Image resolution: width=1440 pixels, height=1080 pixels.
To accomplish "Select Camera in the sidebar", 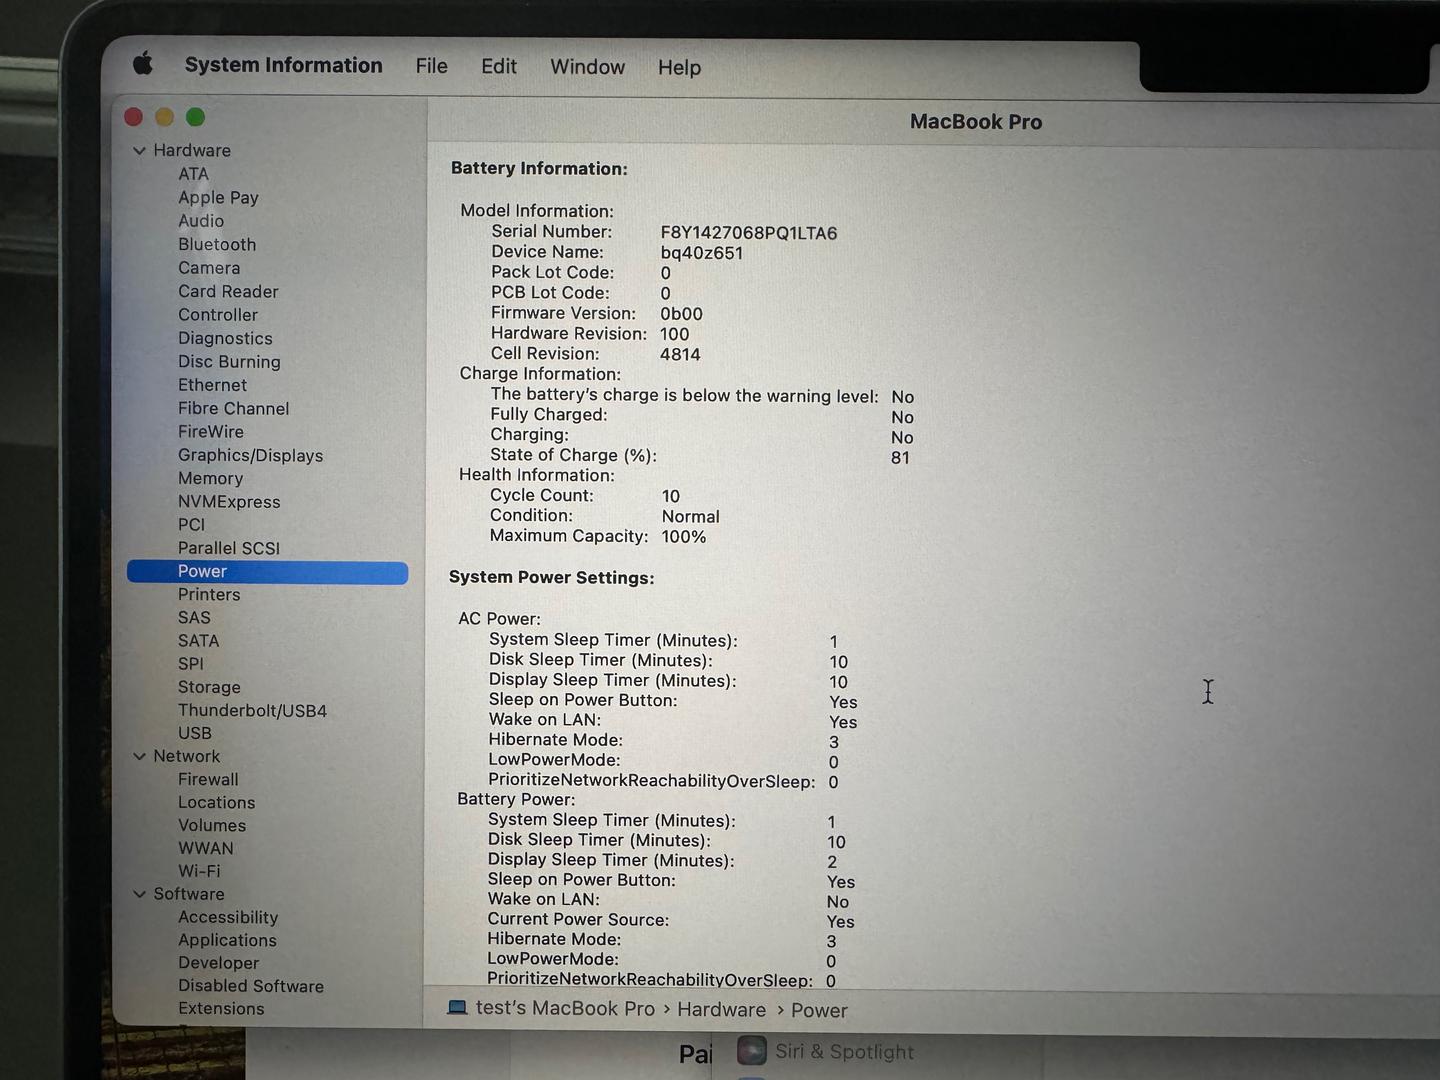I will coord(209,268).
